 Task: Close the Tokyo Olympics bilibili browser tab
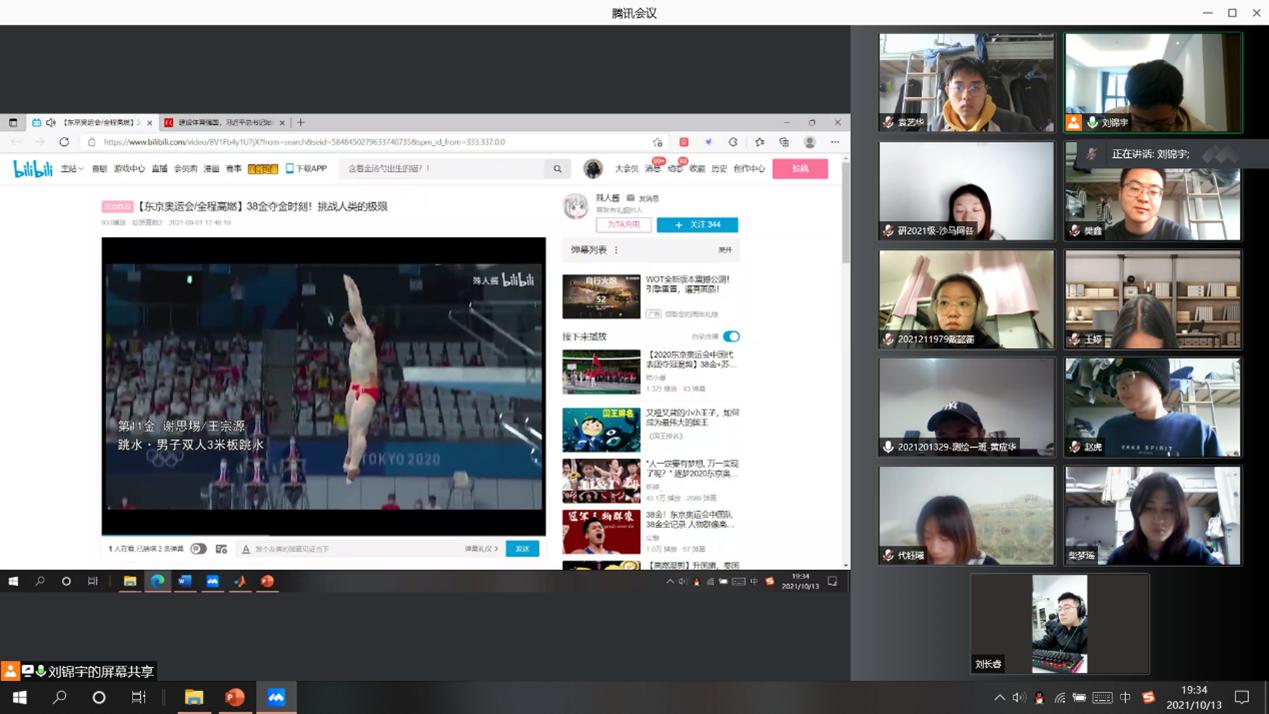click(150, 123)
